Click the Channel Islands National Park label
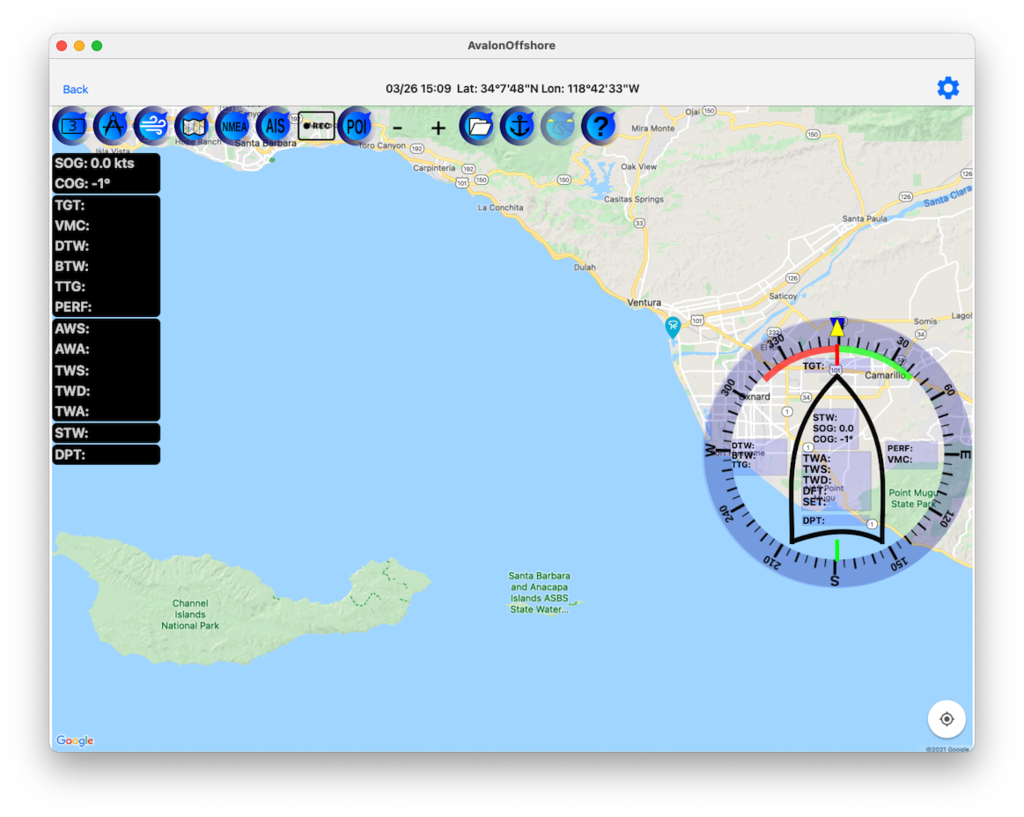 point(190,615)
